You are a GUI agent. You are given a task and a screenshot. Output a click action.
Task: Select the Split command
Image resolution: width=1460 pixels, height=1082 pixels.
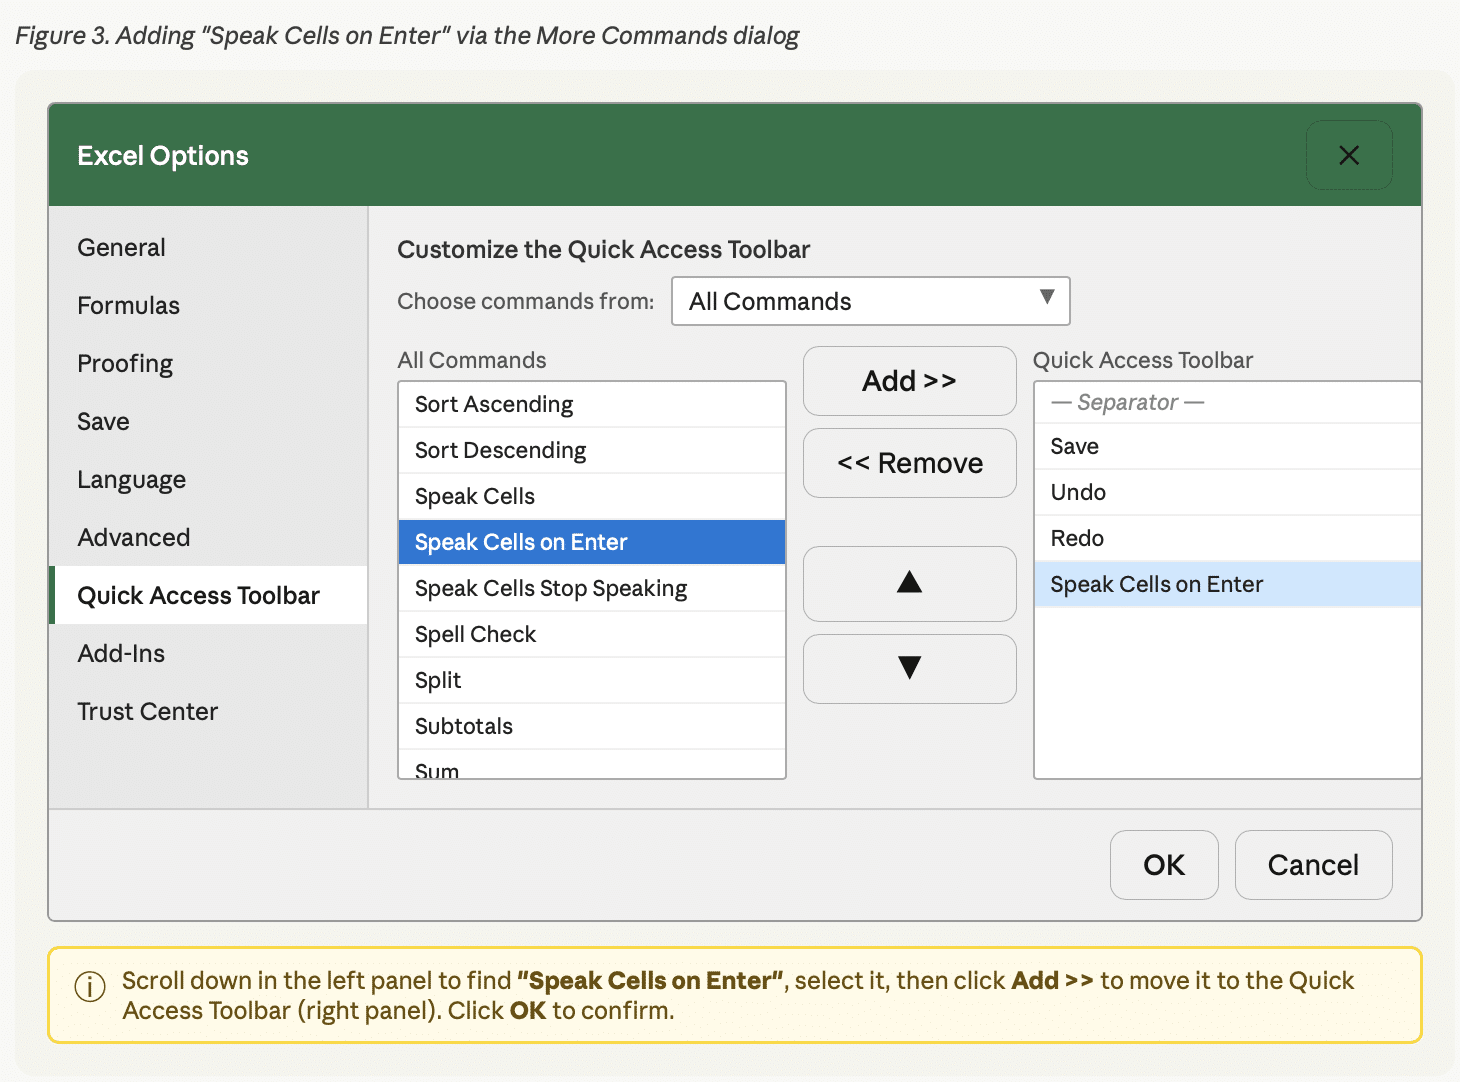[x=592, y=681]
